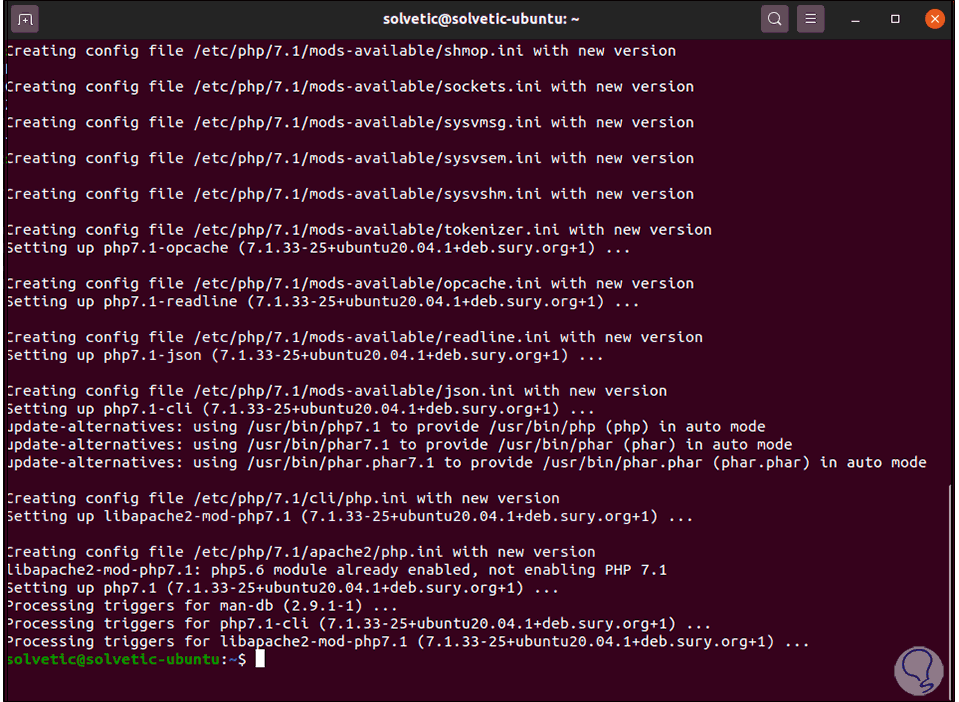The width and height of the screenshot is (959, 702).
Task: Close the terminal window
Action: [934, 19]
